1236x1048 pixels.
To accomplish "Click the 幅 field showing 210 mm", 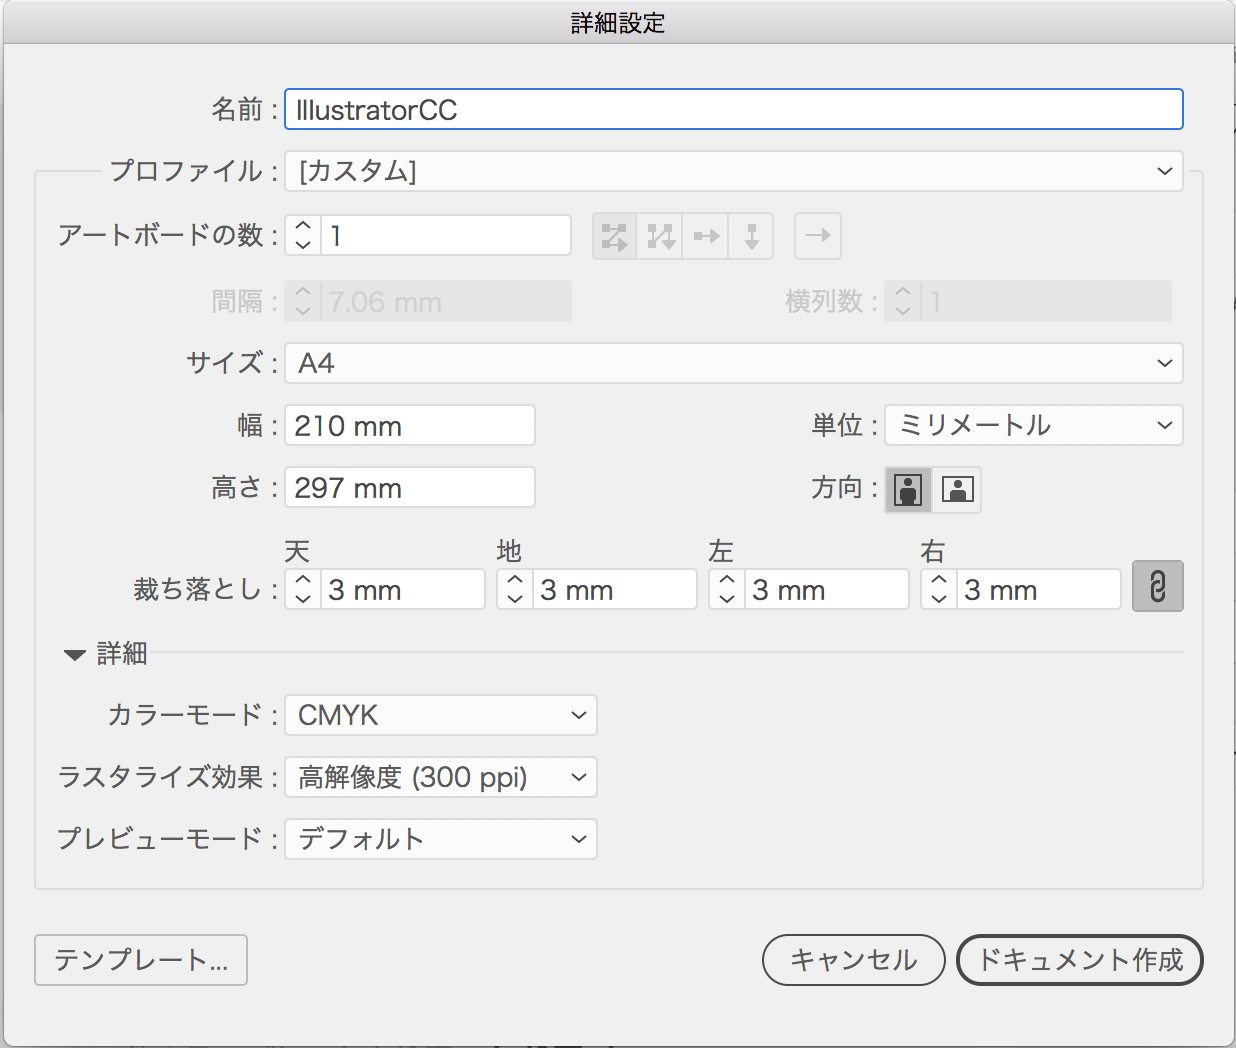I will tap(410, 425).
